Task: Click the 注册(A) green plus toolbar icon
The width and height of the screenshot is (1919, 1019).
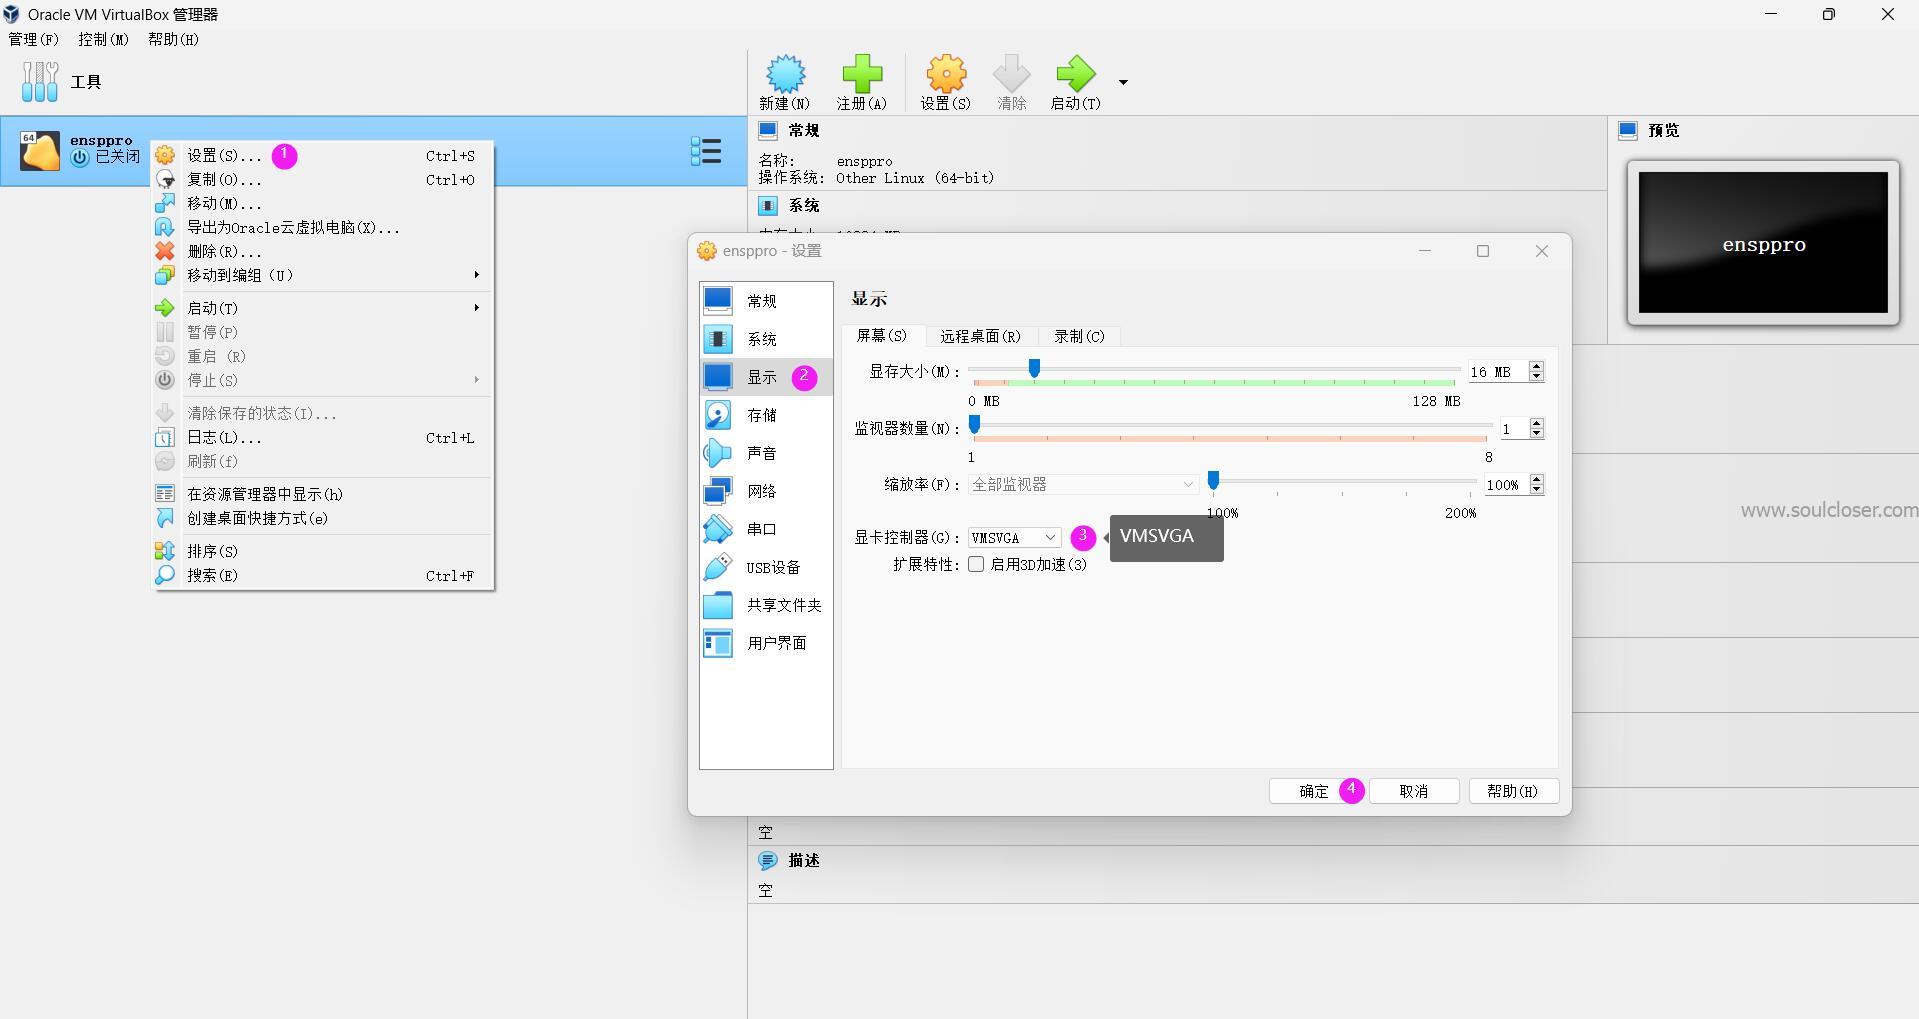Action: coord(862,74)
